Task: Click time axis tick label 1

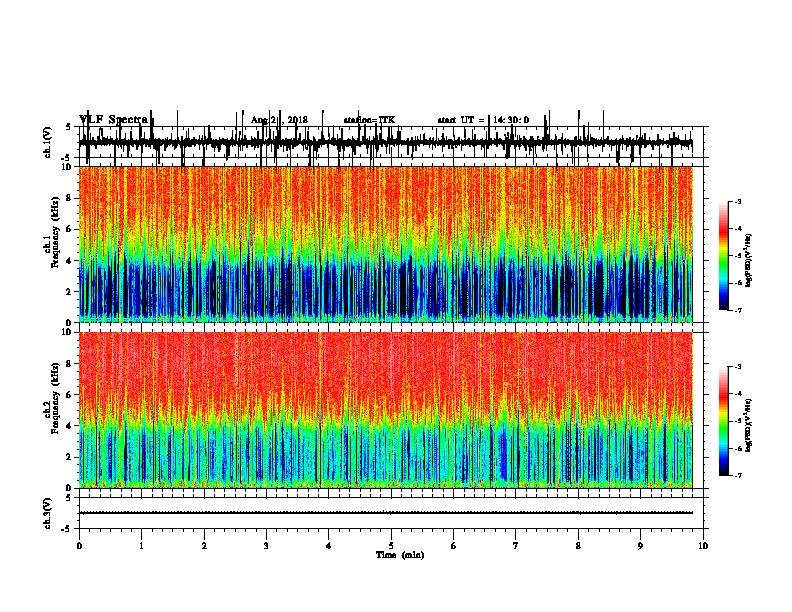Action: point(141,546)
